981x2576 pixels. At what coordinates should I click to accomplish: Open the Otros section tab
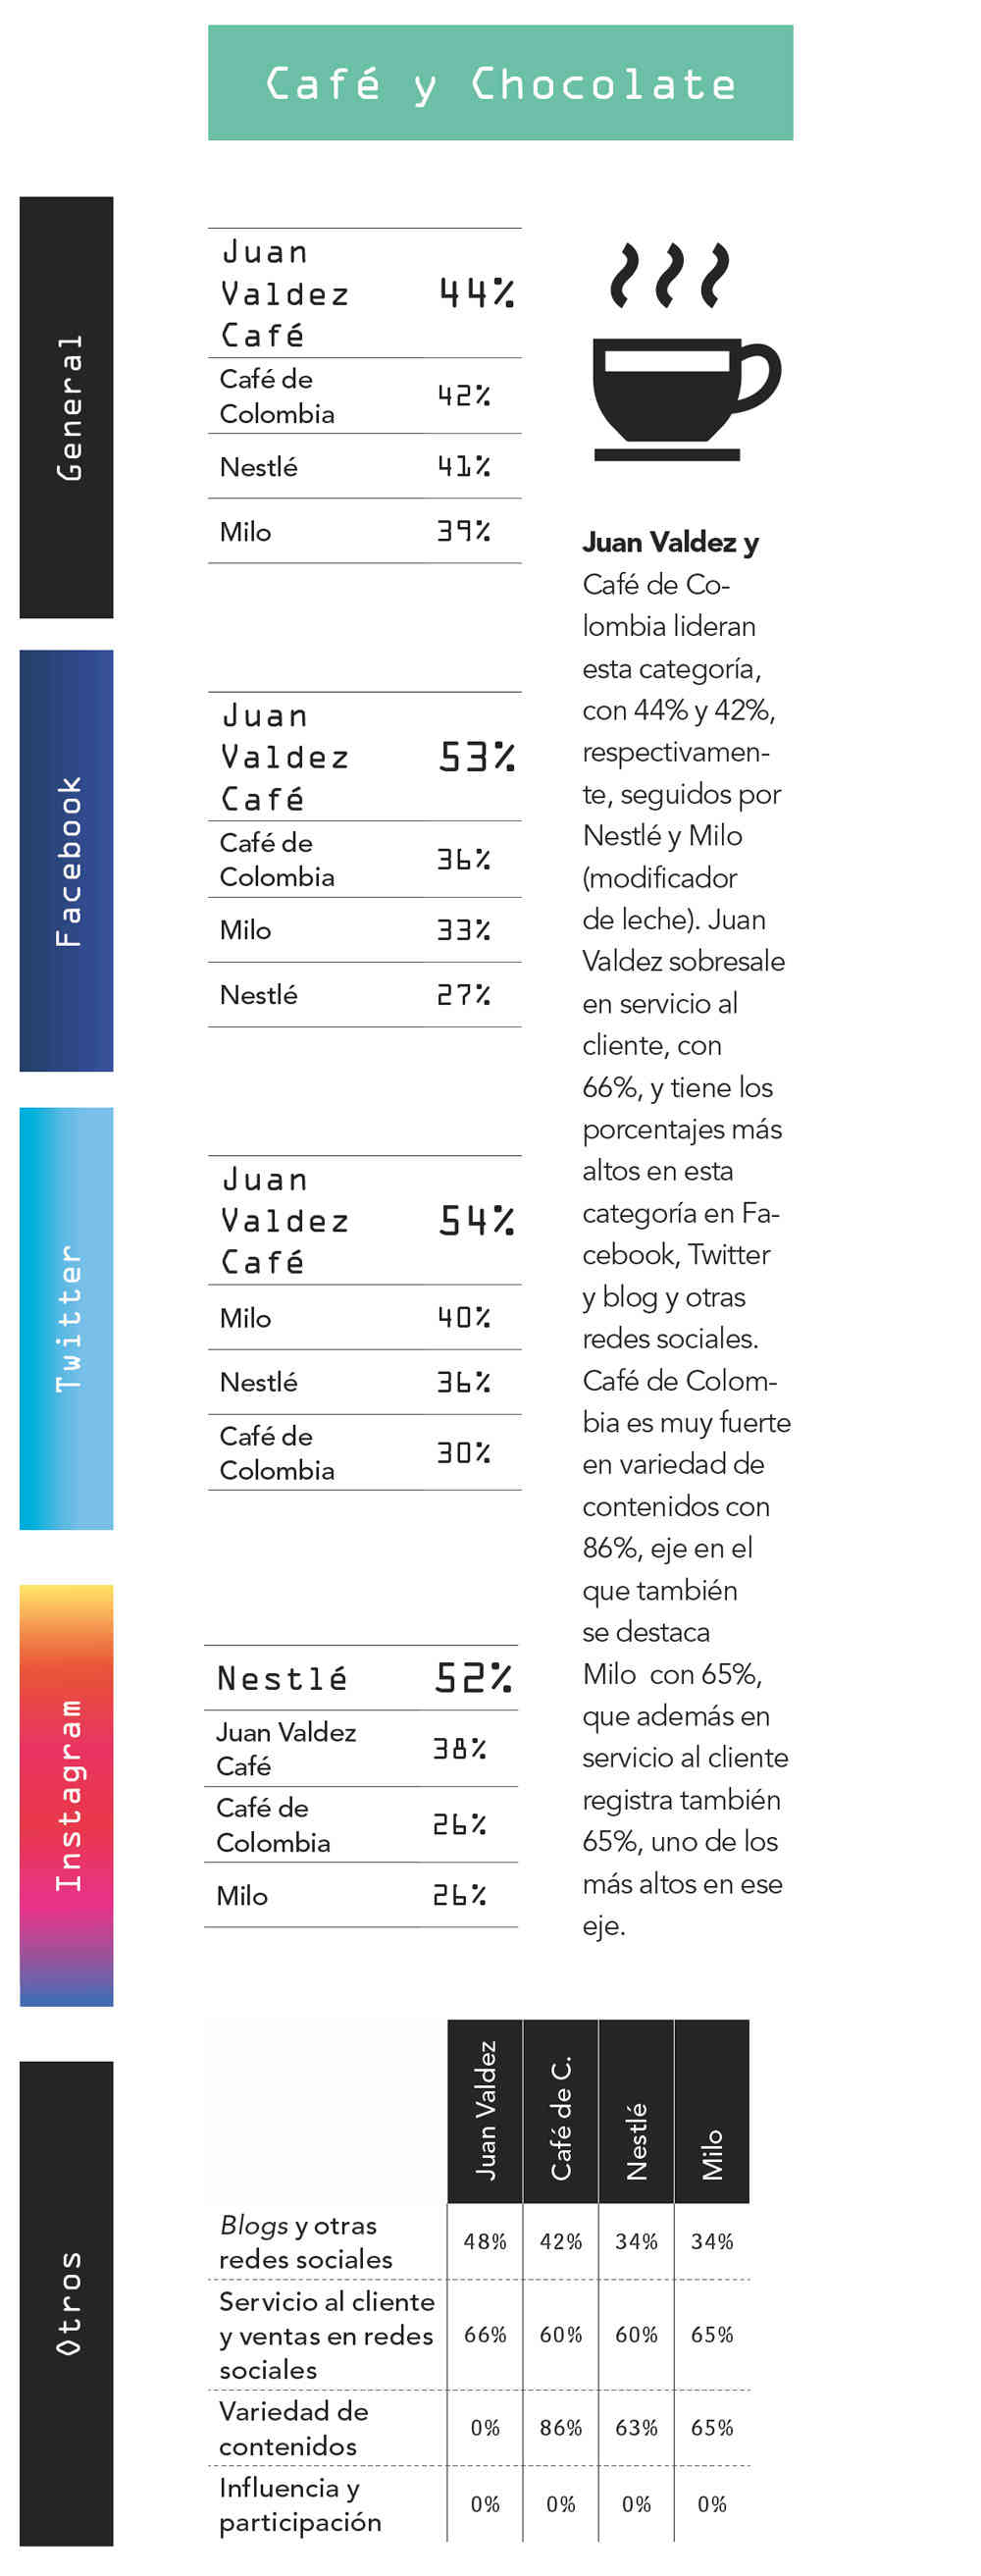tap(66, 2302)
